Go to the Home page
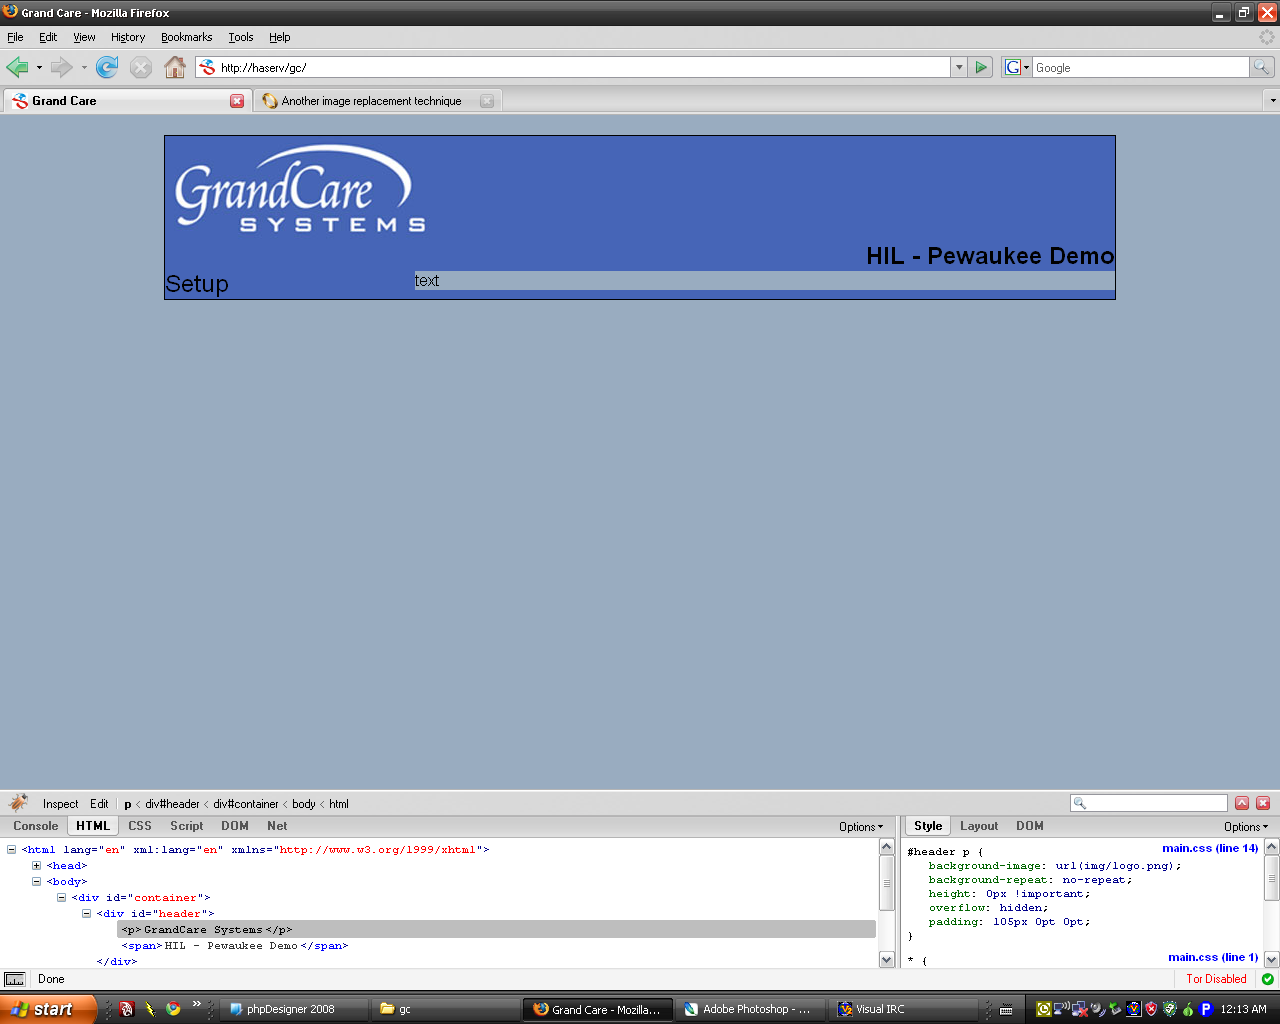1280x1024 pixels. [175, 67]
